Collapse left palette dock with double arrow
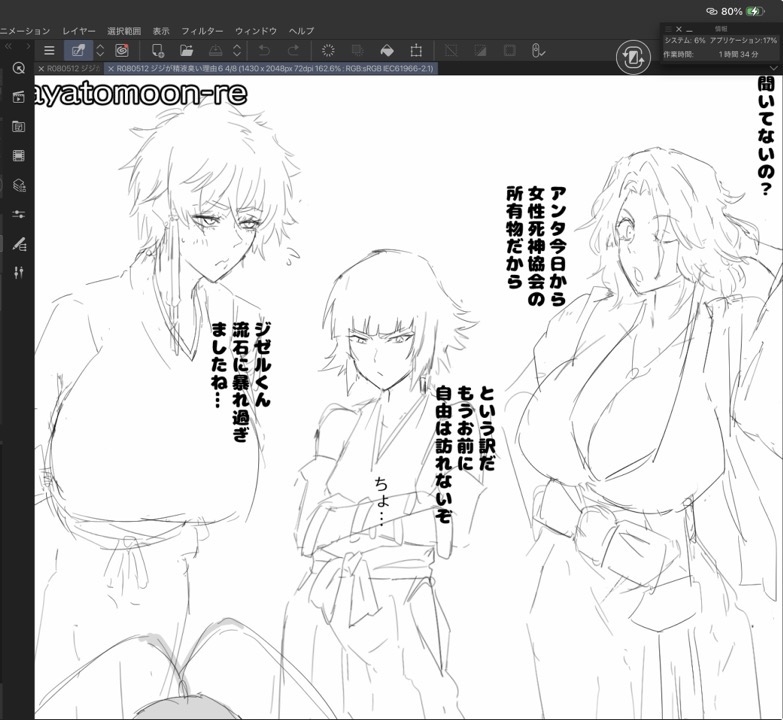783x720 pixels. (8, 46)
